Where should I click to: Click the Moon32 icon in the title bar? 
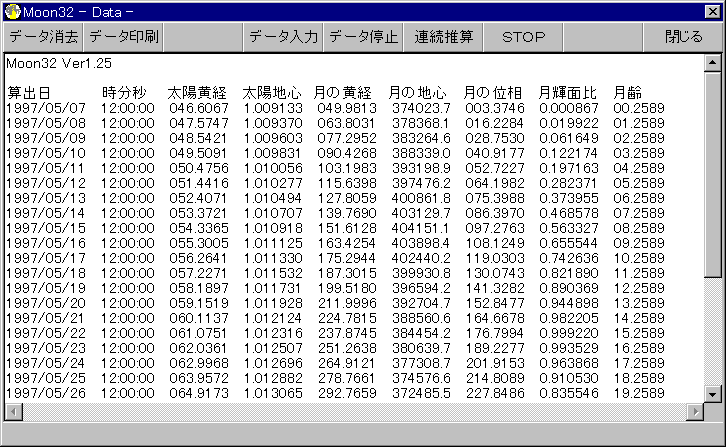click(x=12, y=9)
